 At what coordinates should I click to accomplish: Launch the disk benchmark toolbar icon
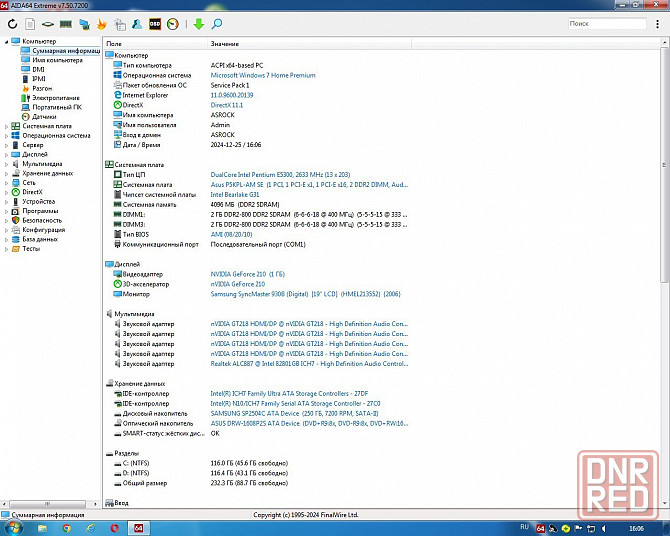pos(48,24)
